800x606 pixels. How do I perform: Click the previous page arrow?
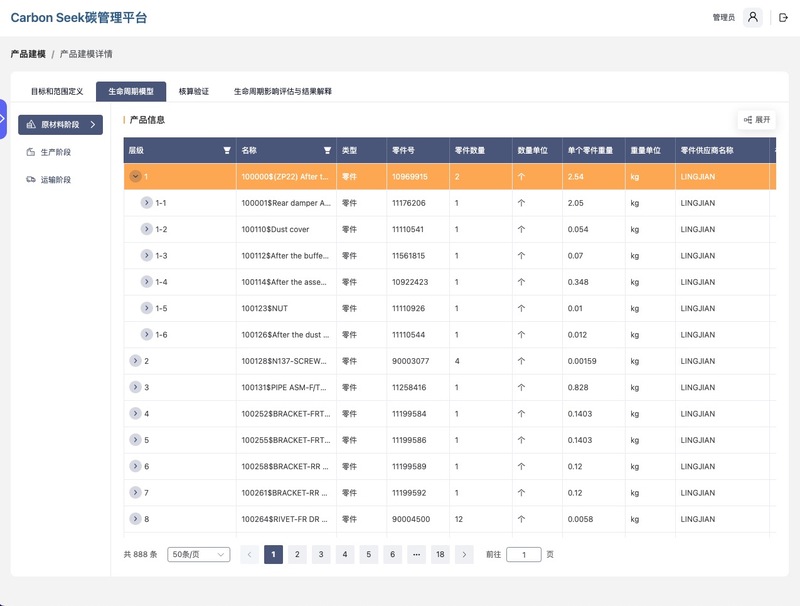click(x=249, y=554)
